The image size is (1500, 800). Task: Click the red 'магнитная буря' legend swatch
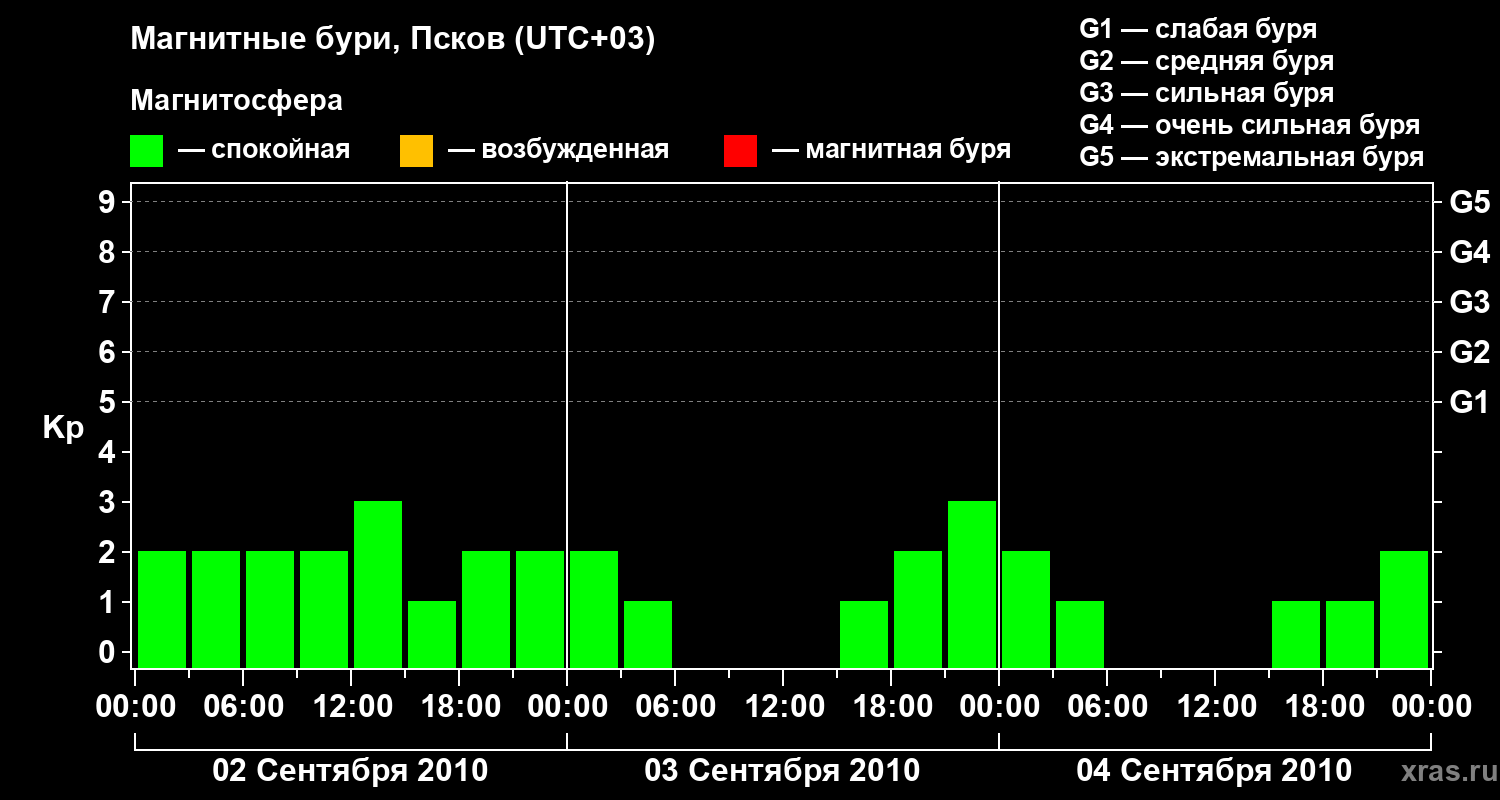click(x=740, y=151)
